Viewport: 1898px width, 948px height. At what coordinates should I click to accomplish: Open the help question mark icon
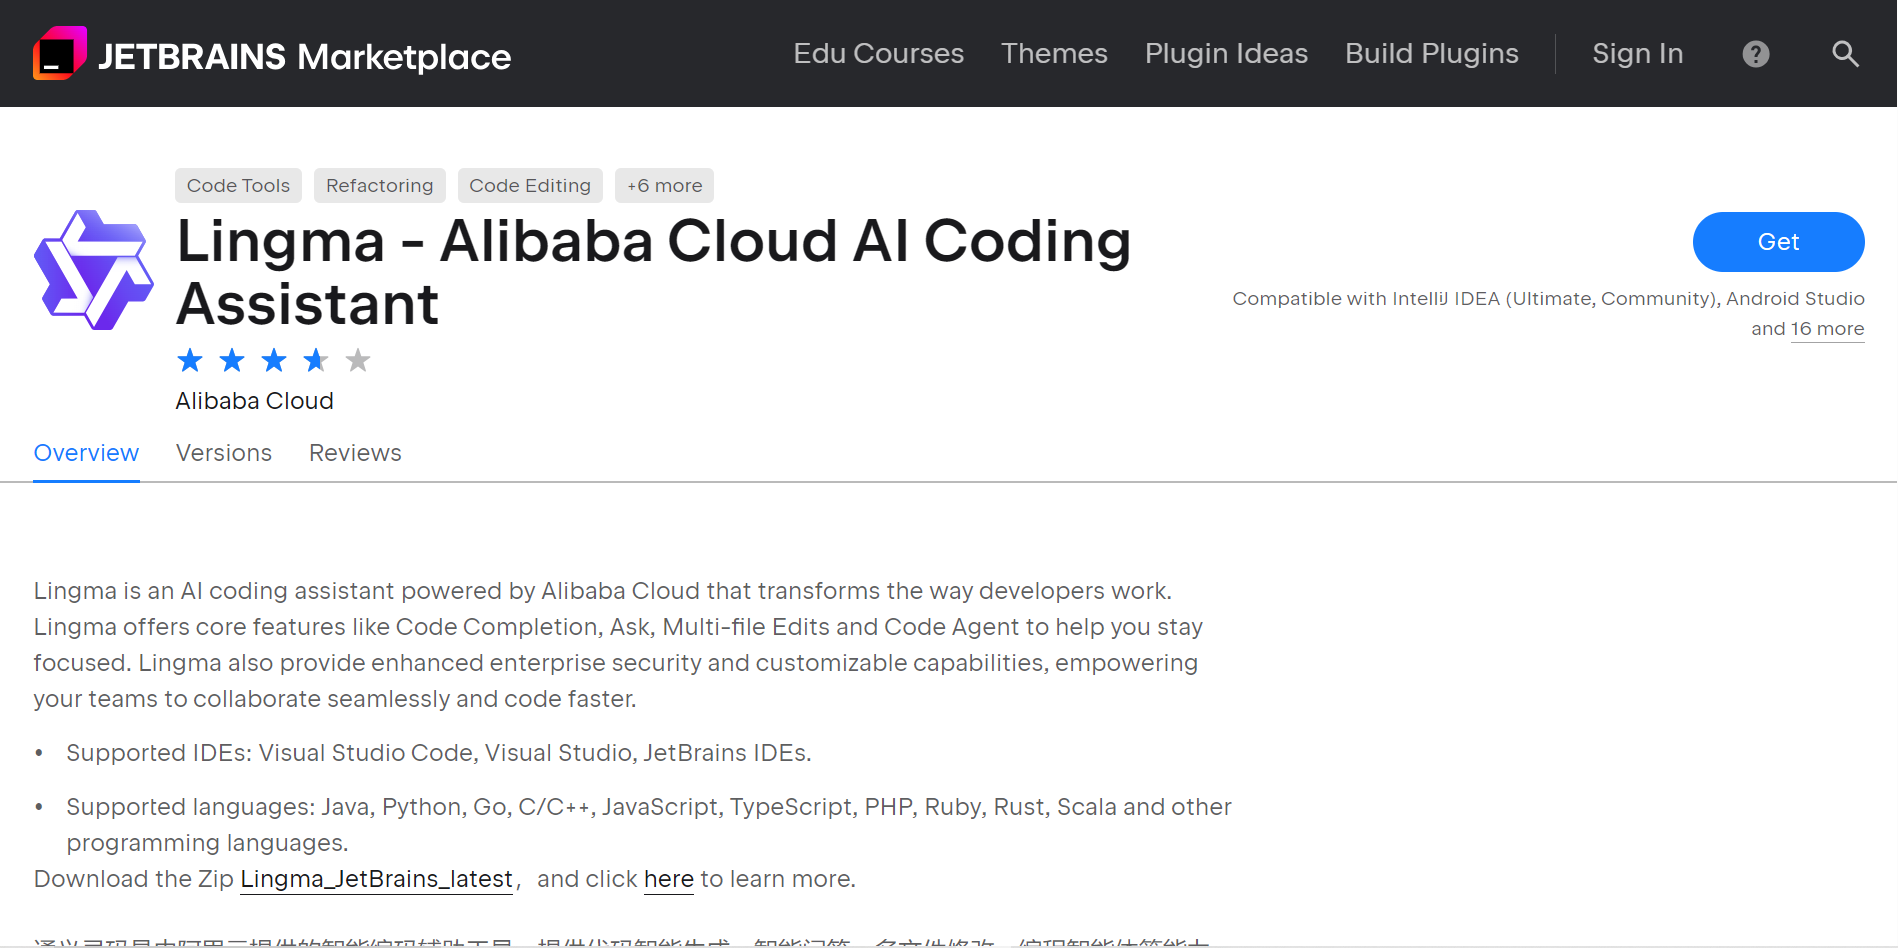pos(1756,54)
